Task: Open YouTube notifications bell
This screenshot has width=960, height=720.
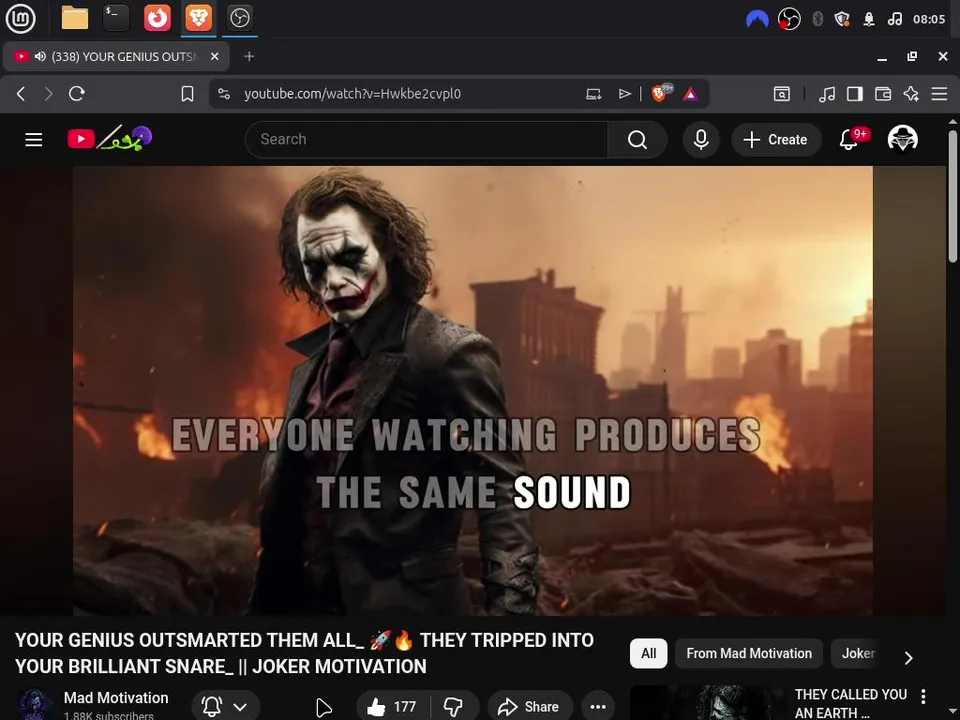Action: [849, 140]
